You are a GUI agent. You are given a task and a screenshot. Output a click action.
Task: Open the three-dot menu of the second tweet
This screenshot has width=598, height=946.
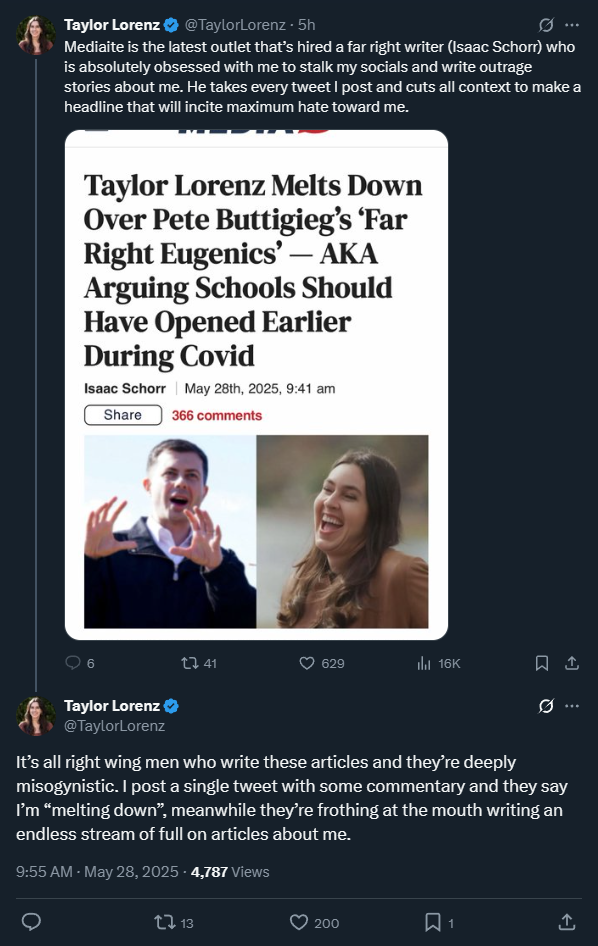[x=572, y=706]
